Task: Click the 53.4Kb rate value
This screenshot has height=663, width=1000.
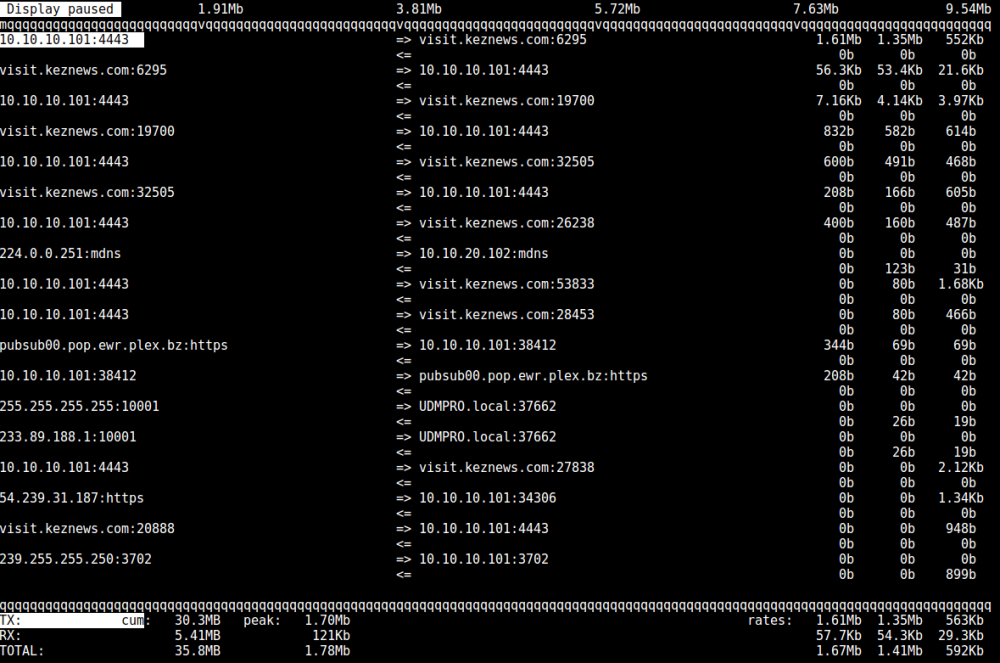Action: coord(899,70)
